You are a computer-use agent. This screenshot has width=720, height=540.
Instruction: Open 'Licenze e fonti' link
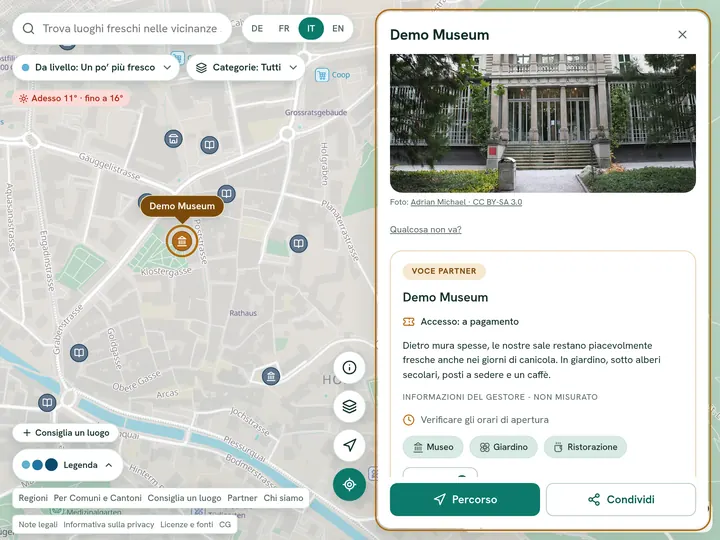click(x=186, y=524)
